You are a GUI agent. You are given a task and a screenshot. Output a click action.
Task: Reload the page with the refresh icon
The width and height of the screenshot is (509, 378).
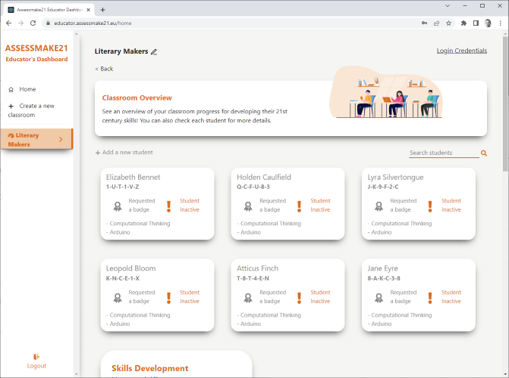pos(33,23)
